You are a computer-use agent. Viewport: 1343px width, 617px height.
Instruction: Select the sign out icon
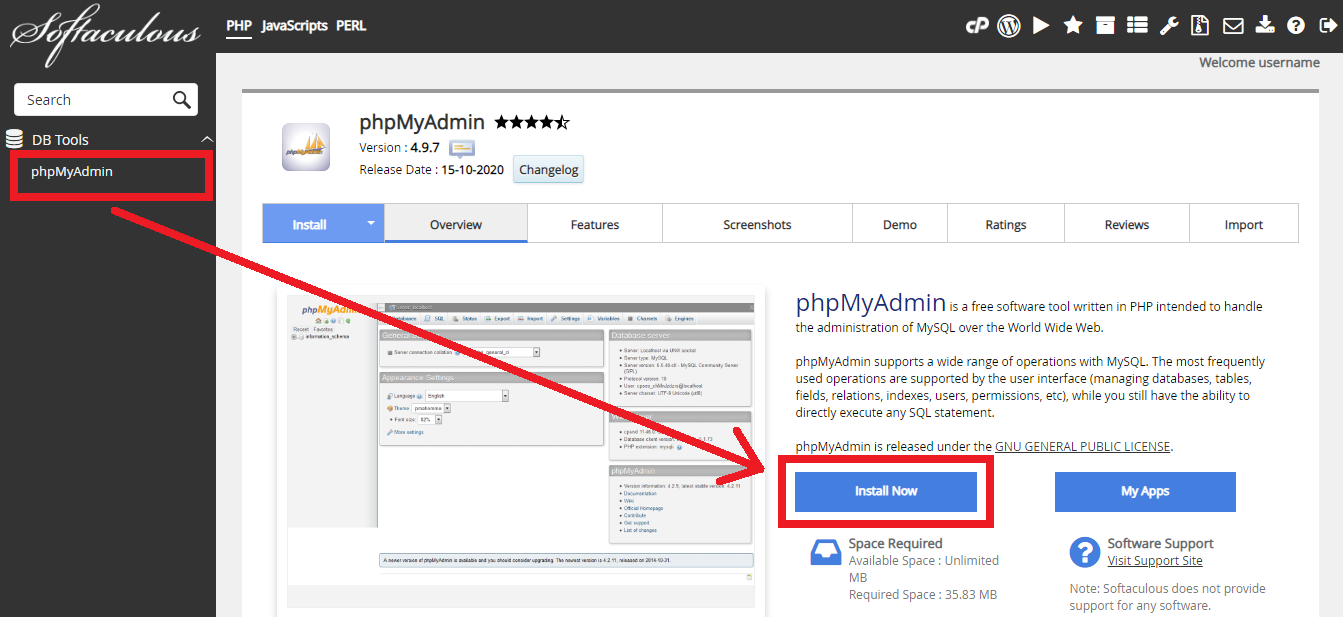point(1330,25)
